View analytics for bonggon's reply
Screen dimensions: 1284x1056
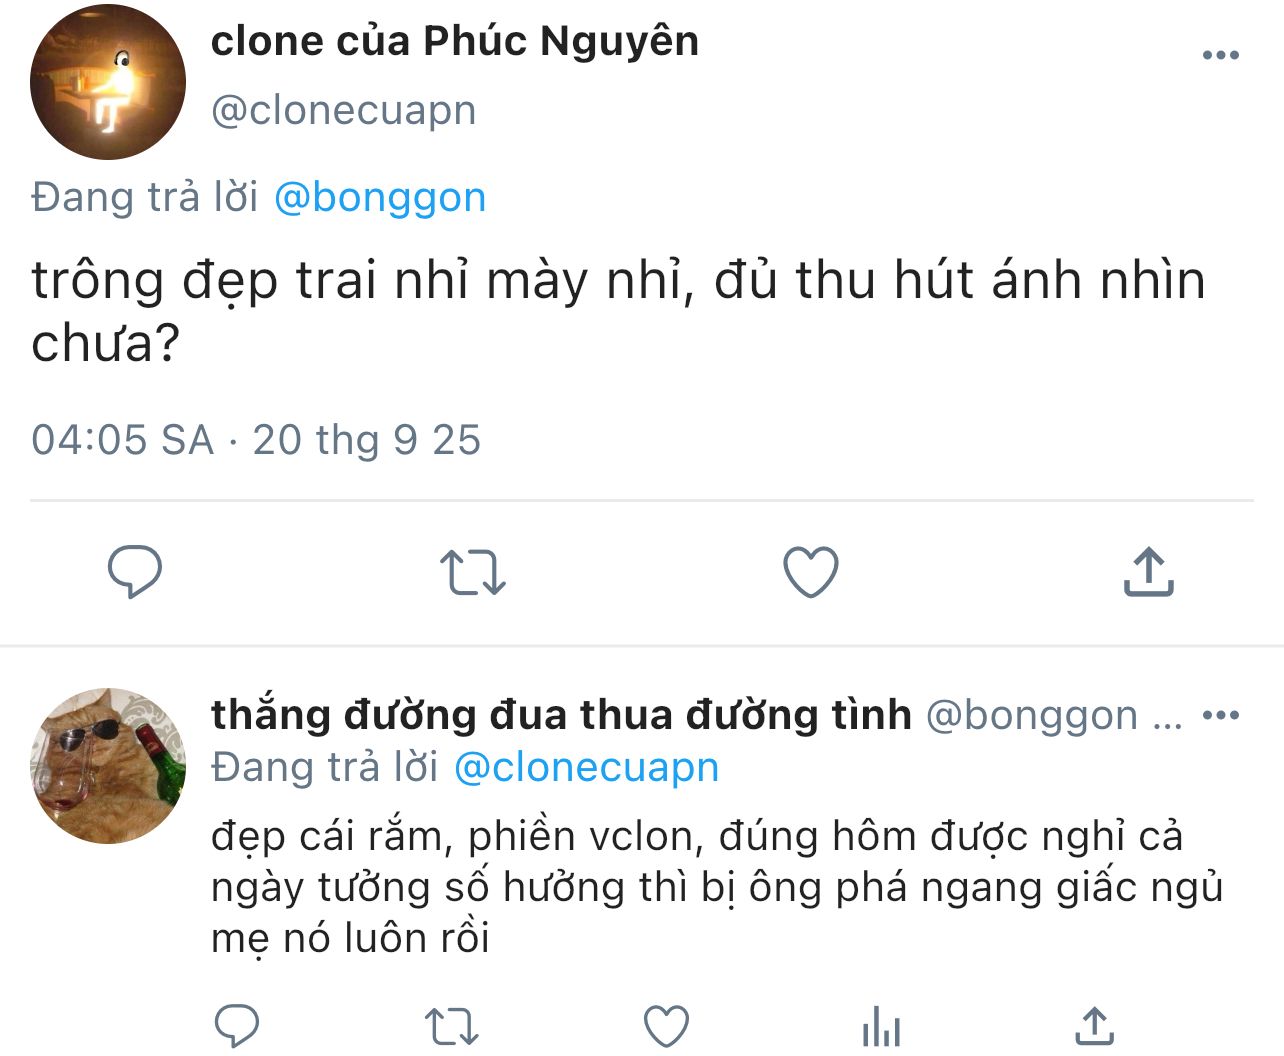[x=881, y=1028]
